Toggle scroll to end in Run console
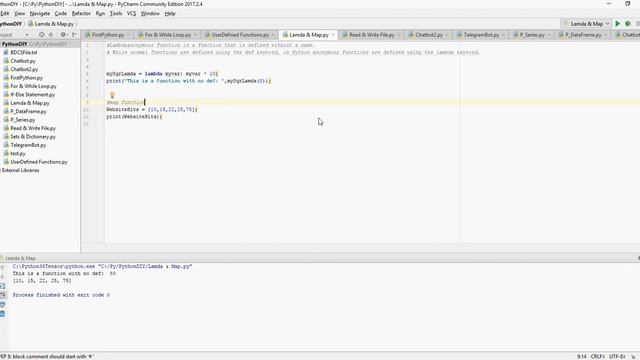Screen dimensions: 640x360 [x=2, y=295]
